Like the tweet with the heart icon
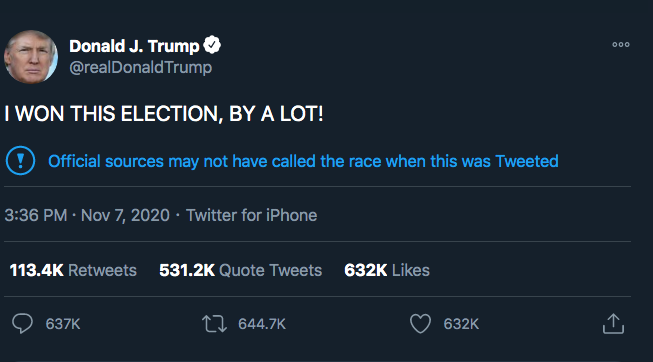653x362 pixels. (x=420, y=324)
